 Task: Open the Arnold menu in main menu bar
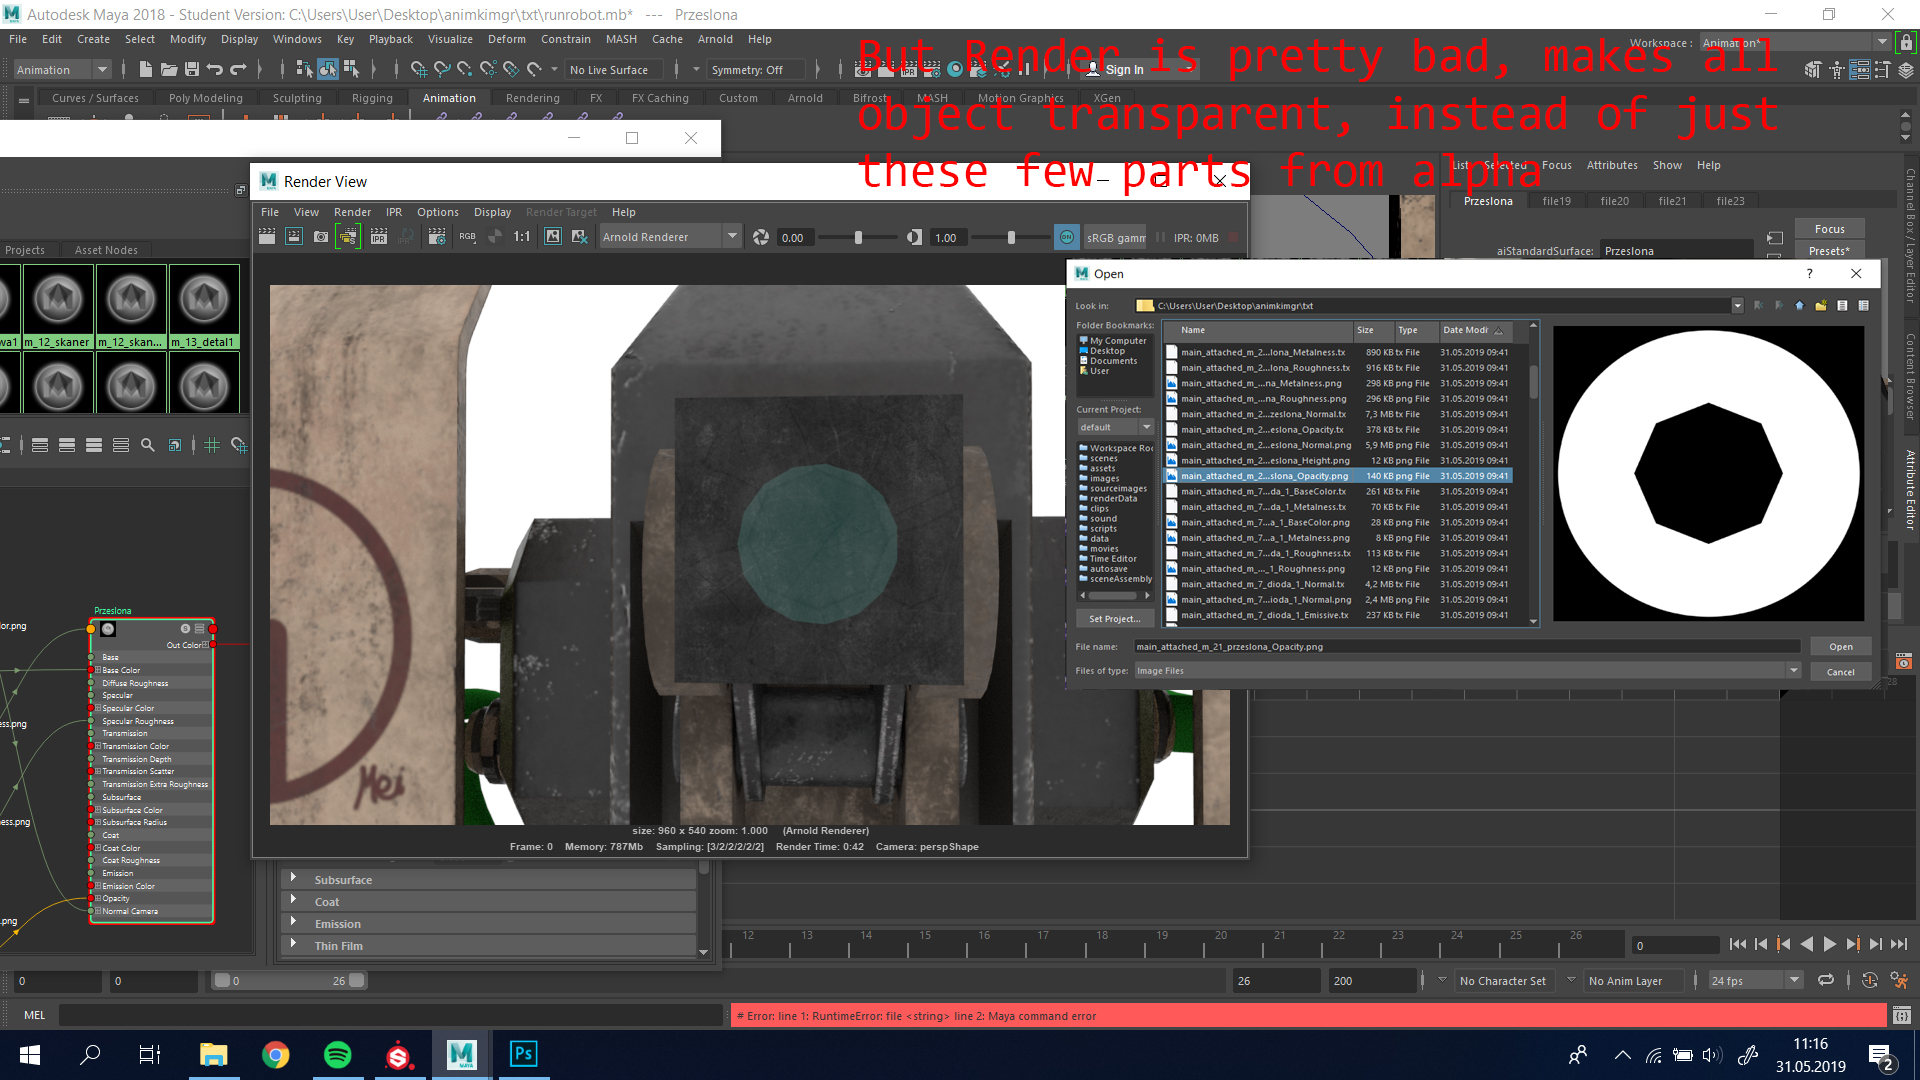point(715,39)
